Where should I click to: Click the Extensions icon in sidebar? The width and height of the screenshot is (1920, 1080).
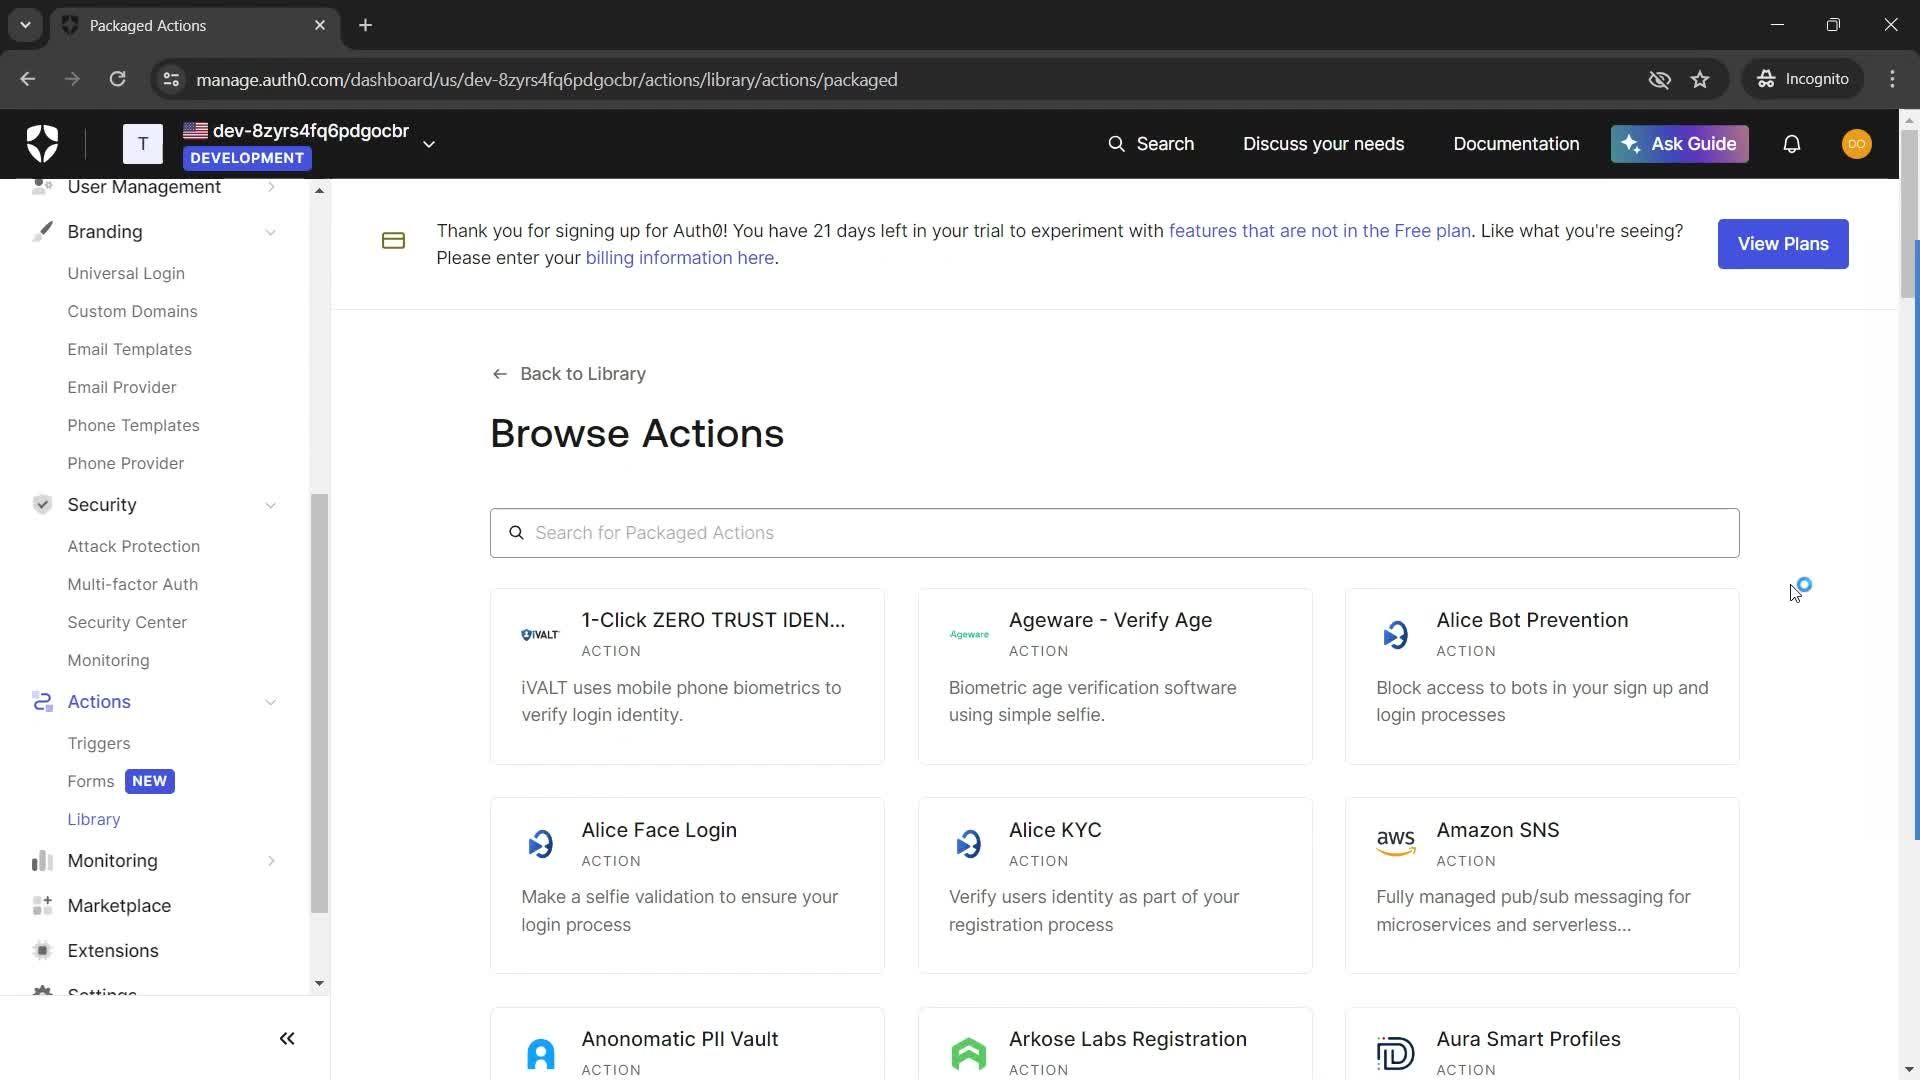tap(42, 951)
